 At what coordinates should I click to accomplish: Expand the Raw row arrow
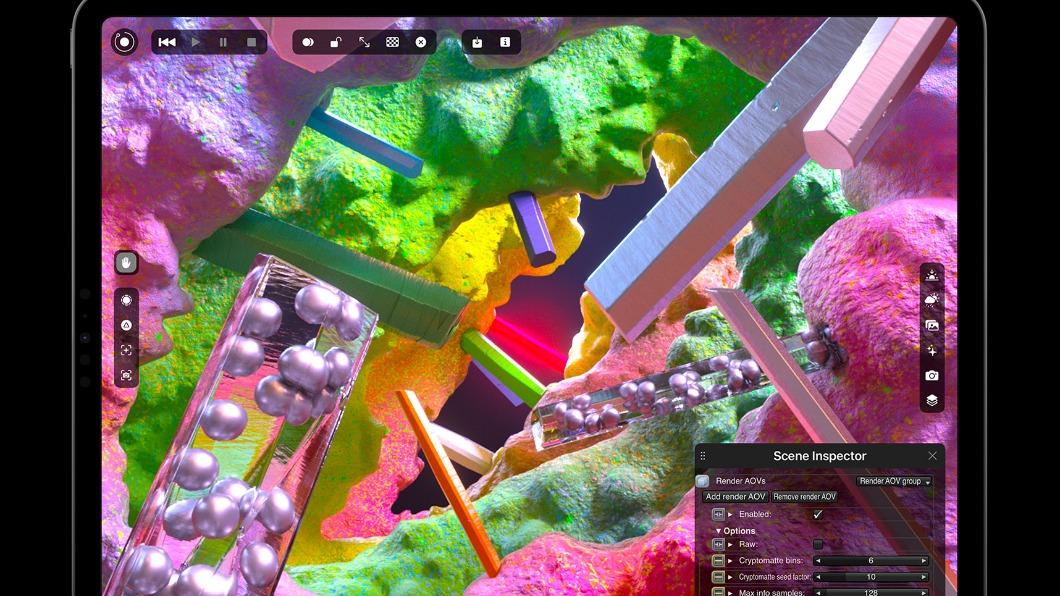[x=730, y=544]
